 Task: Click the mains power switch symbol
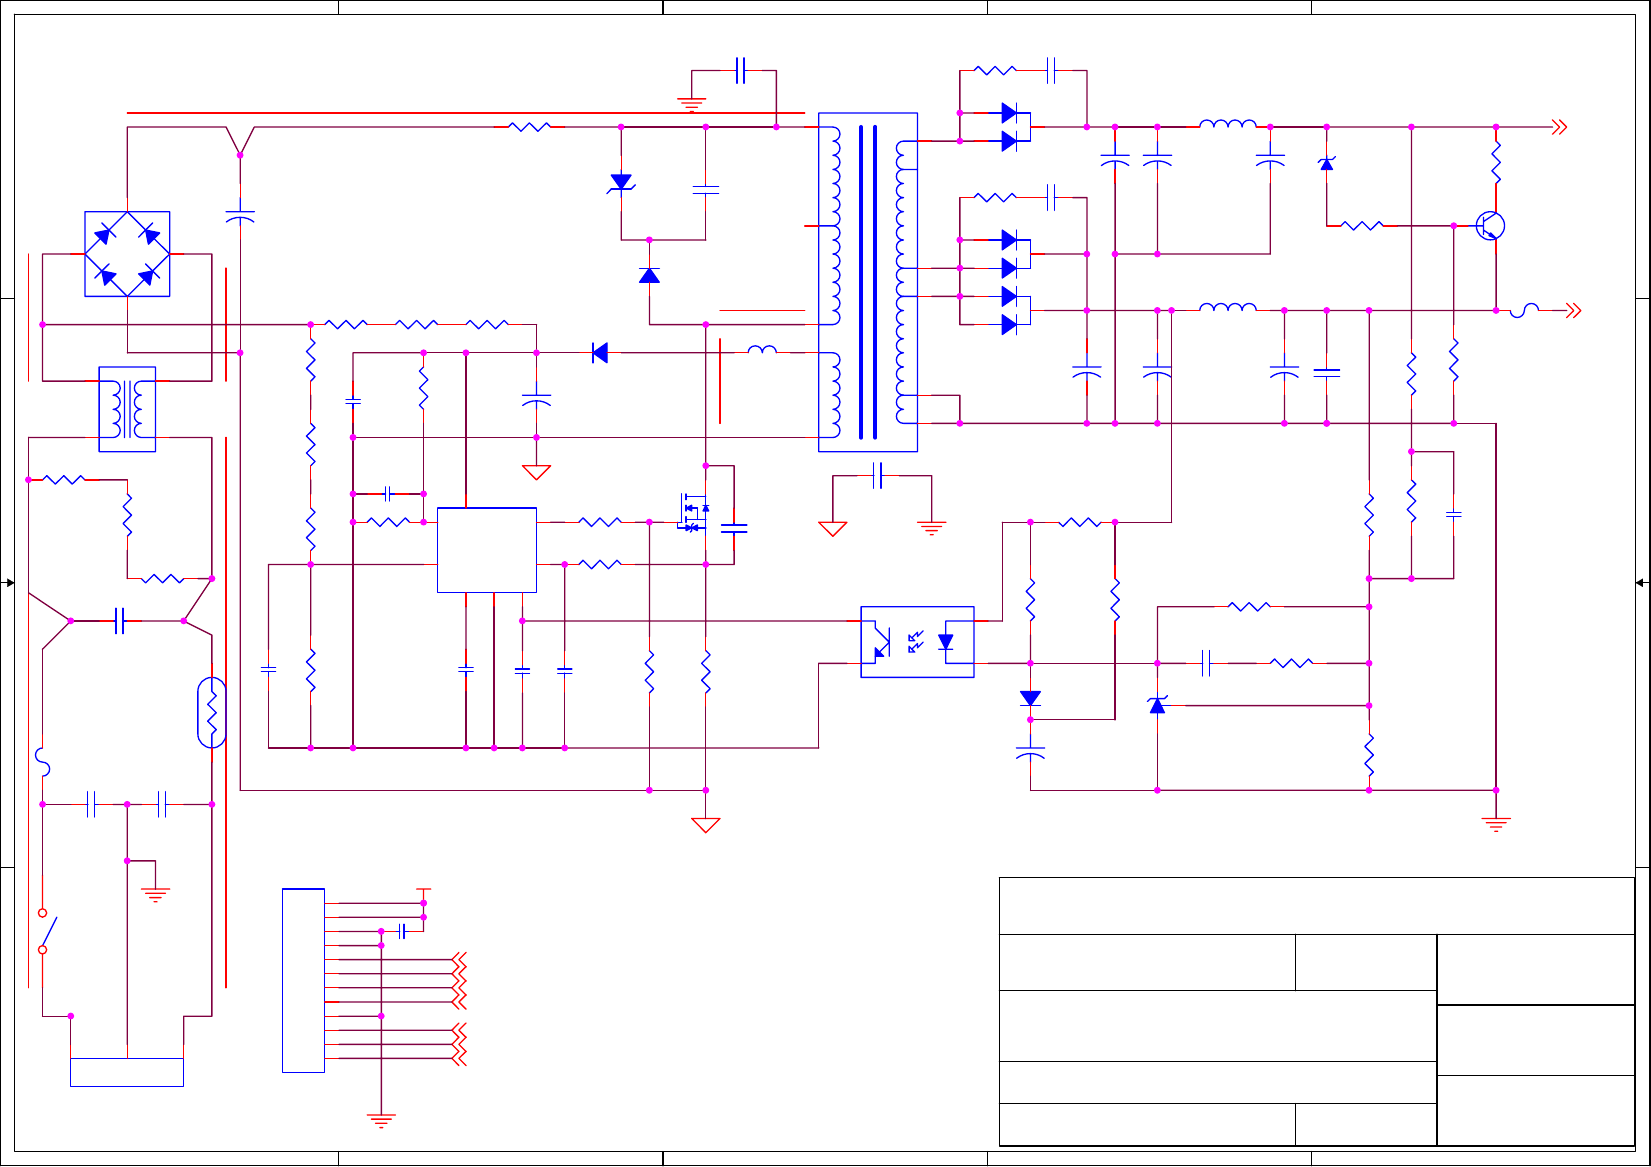[x=46, y=931]
